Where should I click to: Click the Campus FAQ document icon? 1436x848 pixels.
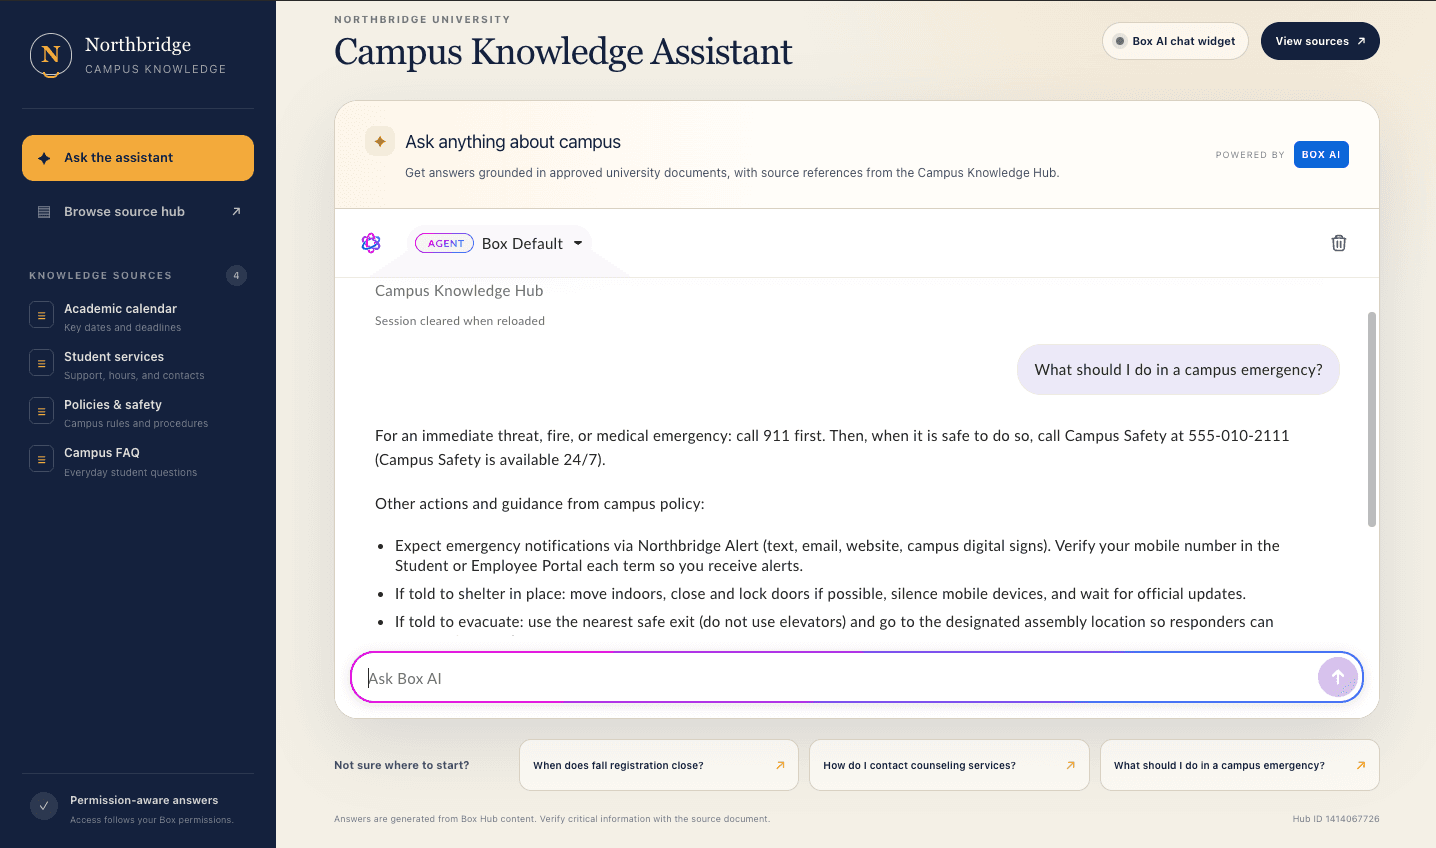[x=41, y=460]
